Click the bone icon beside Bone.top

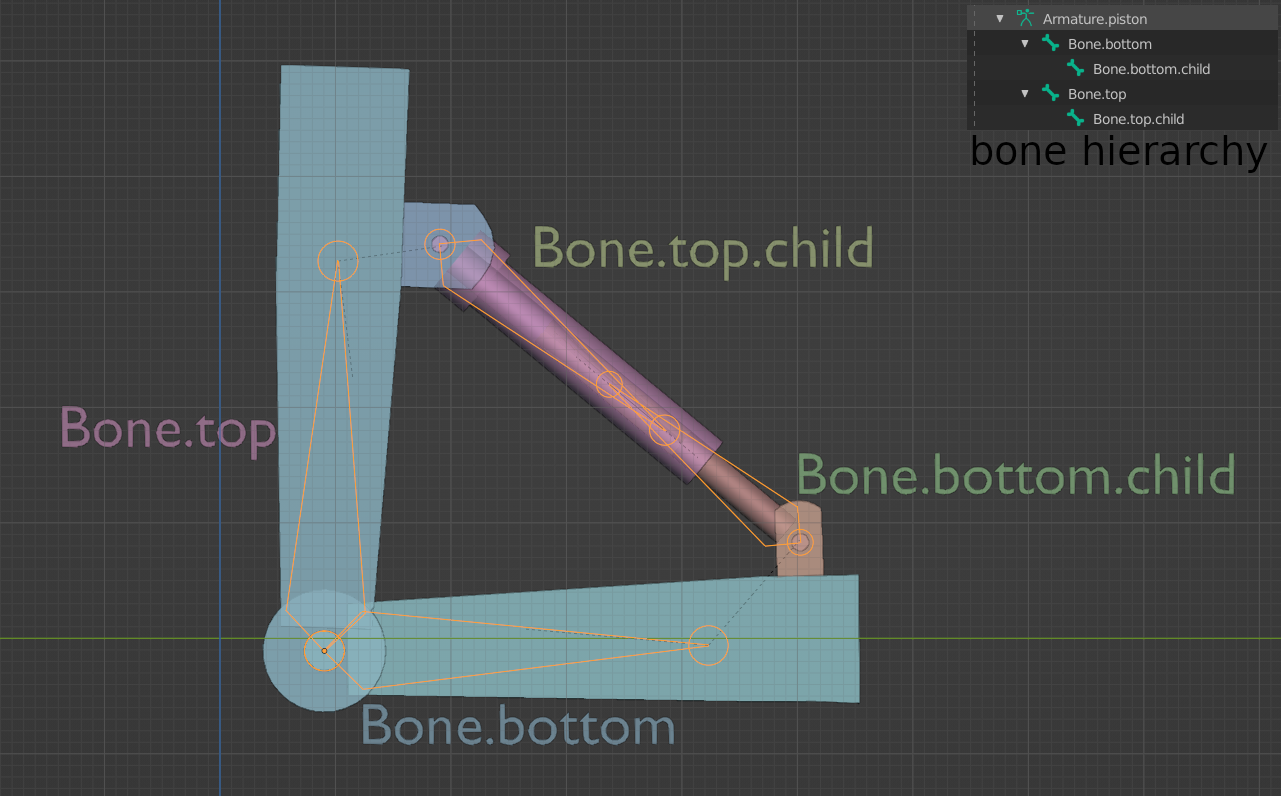tap(1049, 93)
